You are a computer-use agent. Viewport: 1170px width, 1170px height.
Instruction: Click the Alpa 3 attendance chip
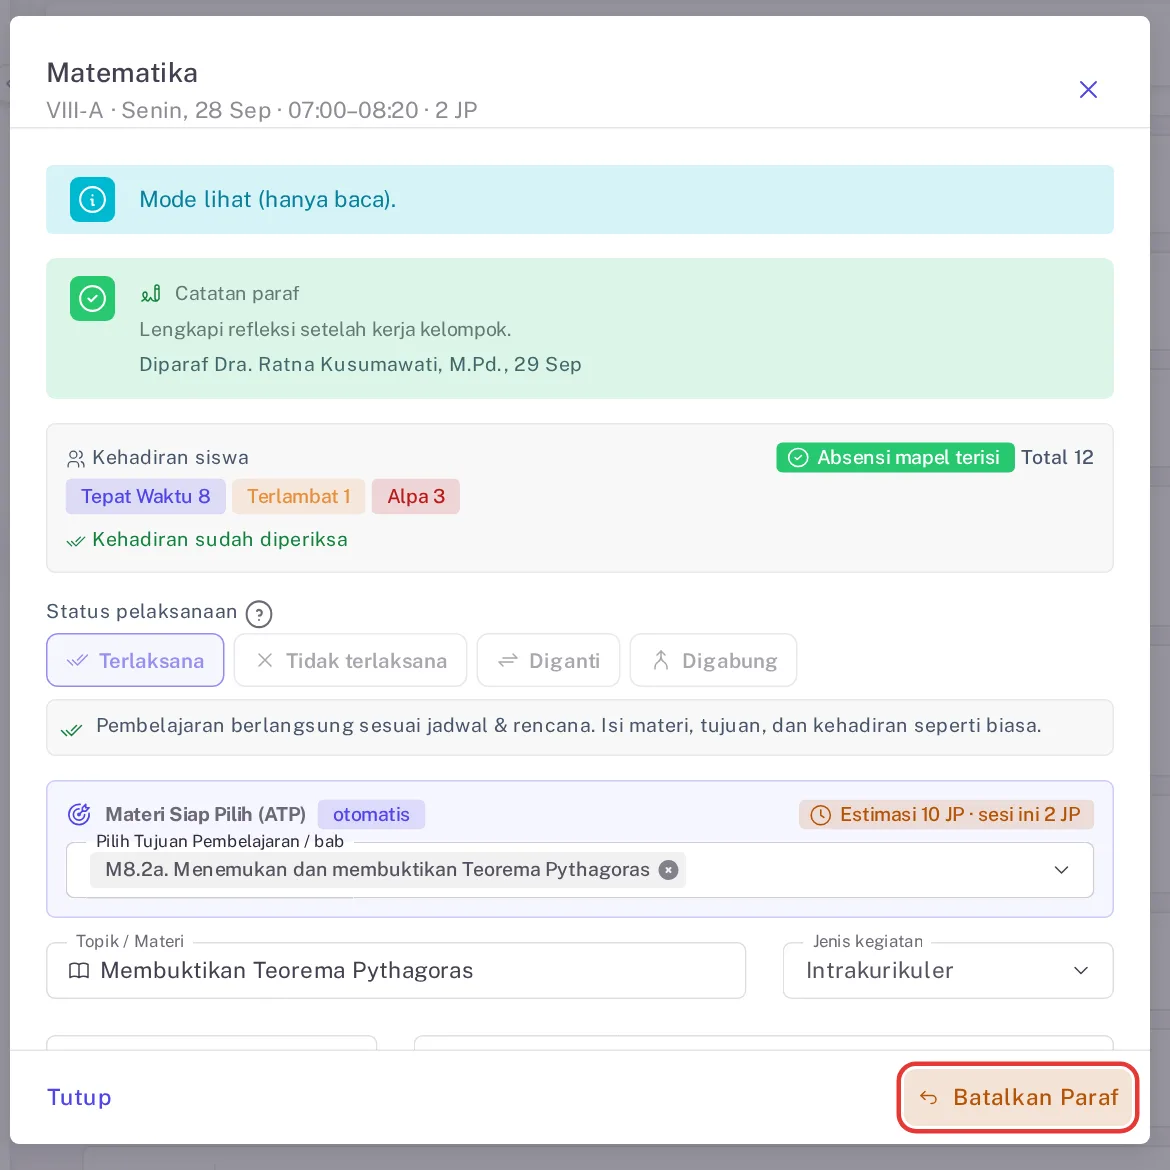click(x=416, y=496)
